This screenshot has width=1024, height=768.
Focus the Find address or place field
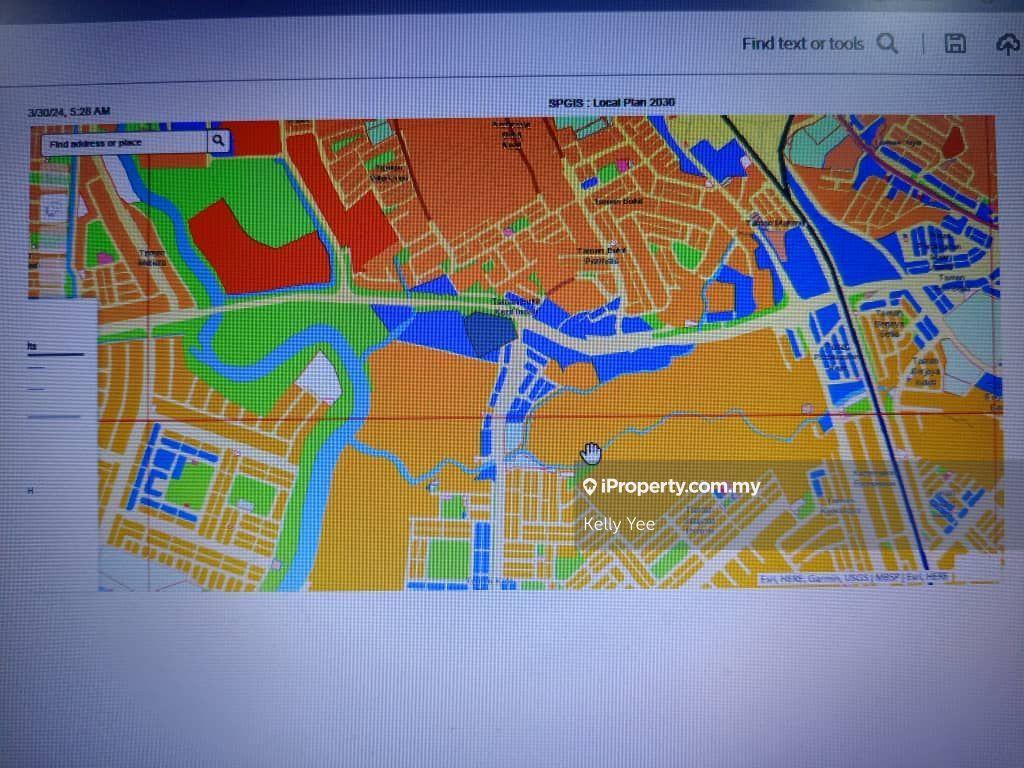(124, 143)
